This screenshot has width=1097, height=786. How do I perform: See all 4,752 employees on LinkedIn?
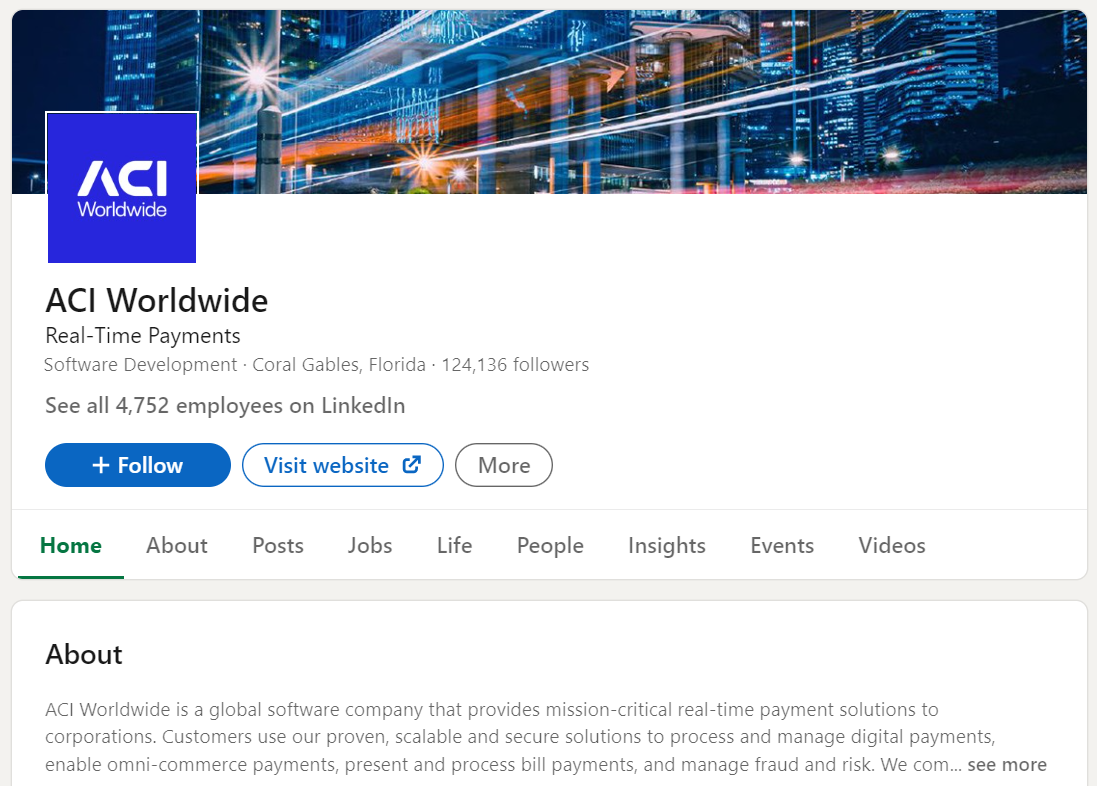[x=224, y=405]
